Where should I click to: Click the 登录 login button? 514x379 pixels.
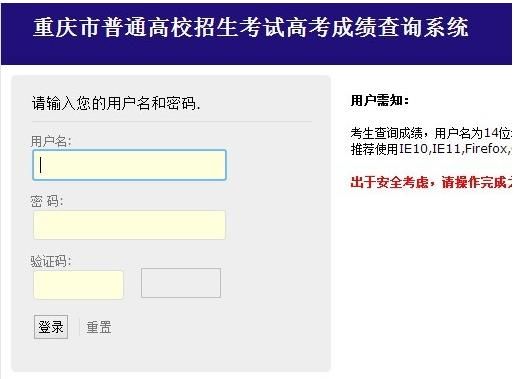pos(51,327)
